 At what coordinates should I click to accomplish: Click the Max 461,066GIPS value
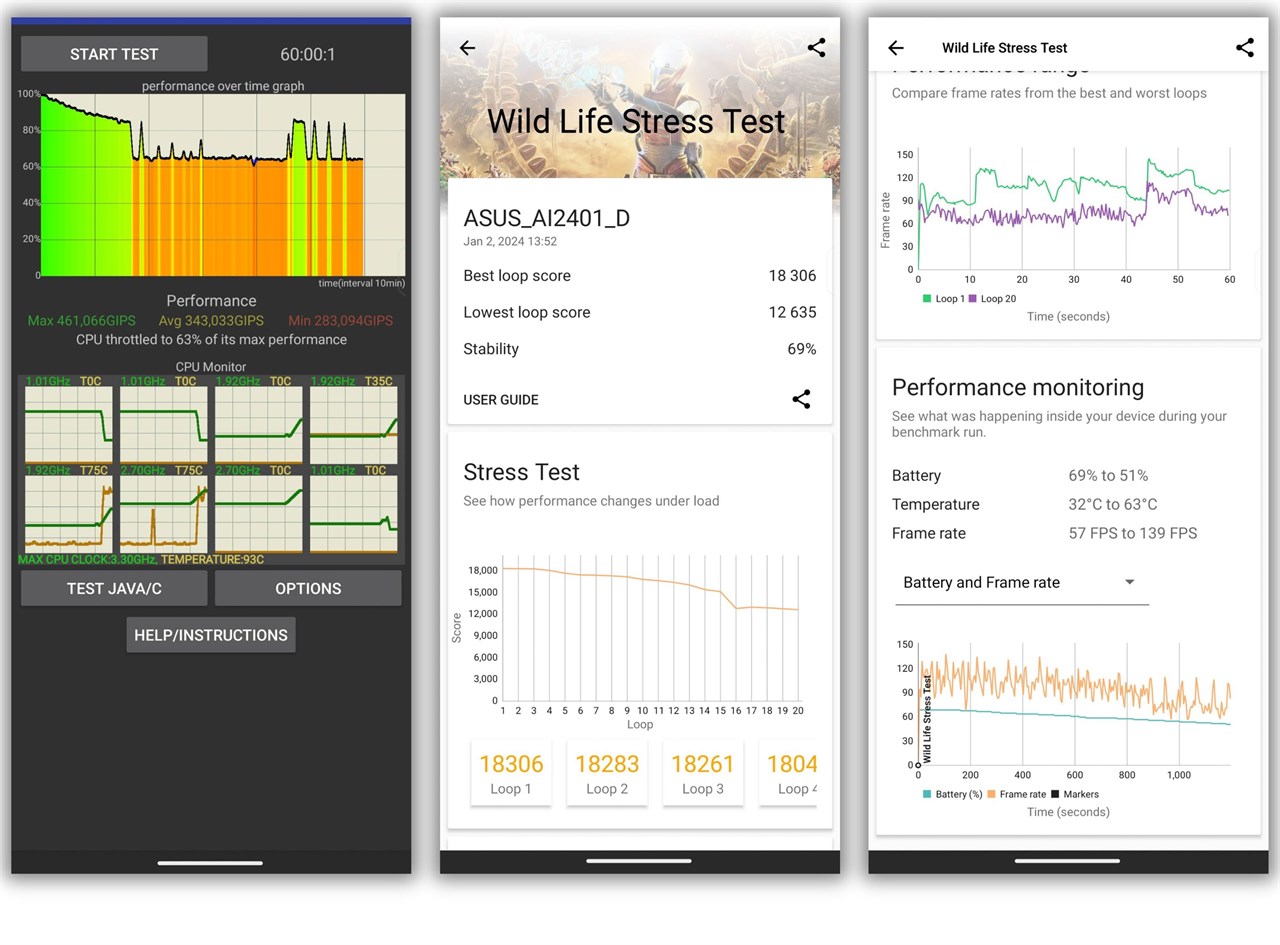(82, 321)
